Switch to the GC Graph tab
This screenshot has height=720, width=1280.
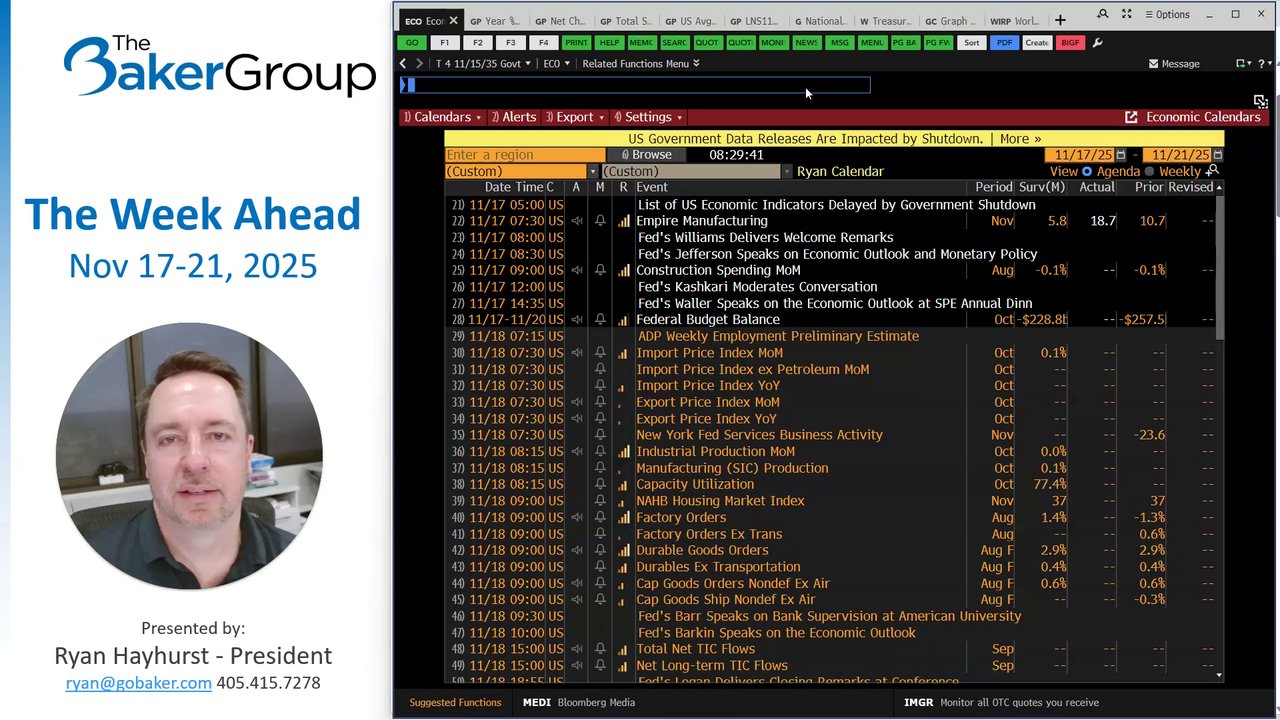pyautogui.click(x=950, y=21)
